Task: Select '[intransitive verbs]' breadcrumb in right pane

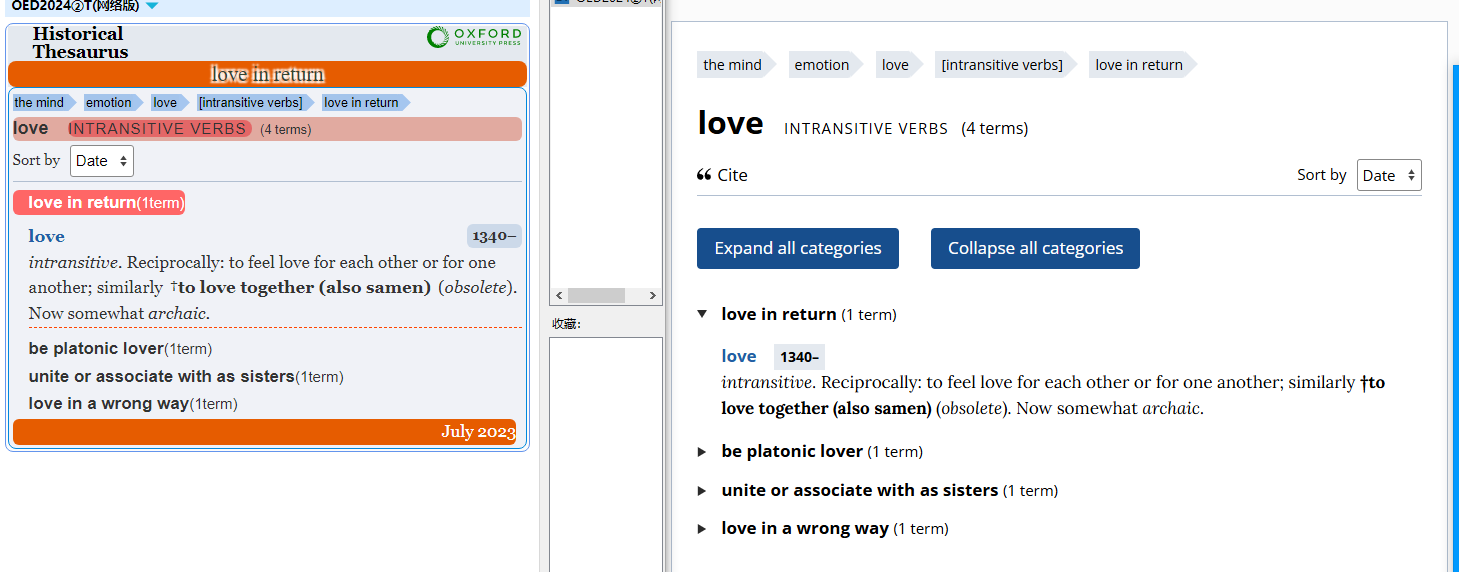Action: (x=1002, y=65)
